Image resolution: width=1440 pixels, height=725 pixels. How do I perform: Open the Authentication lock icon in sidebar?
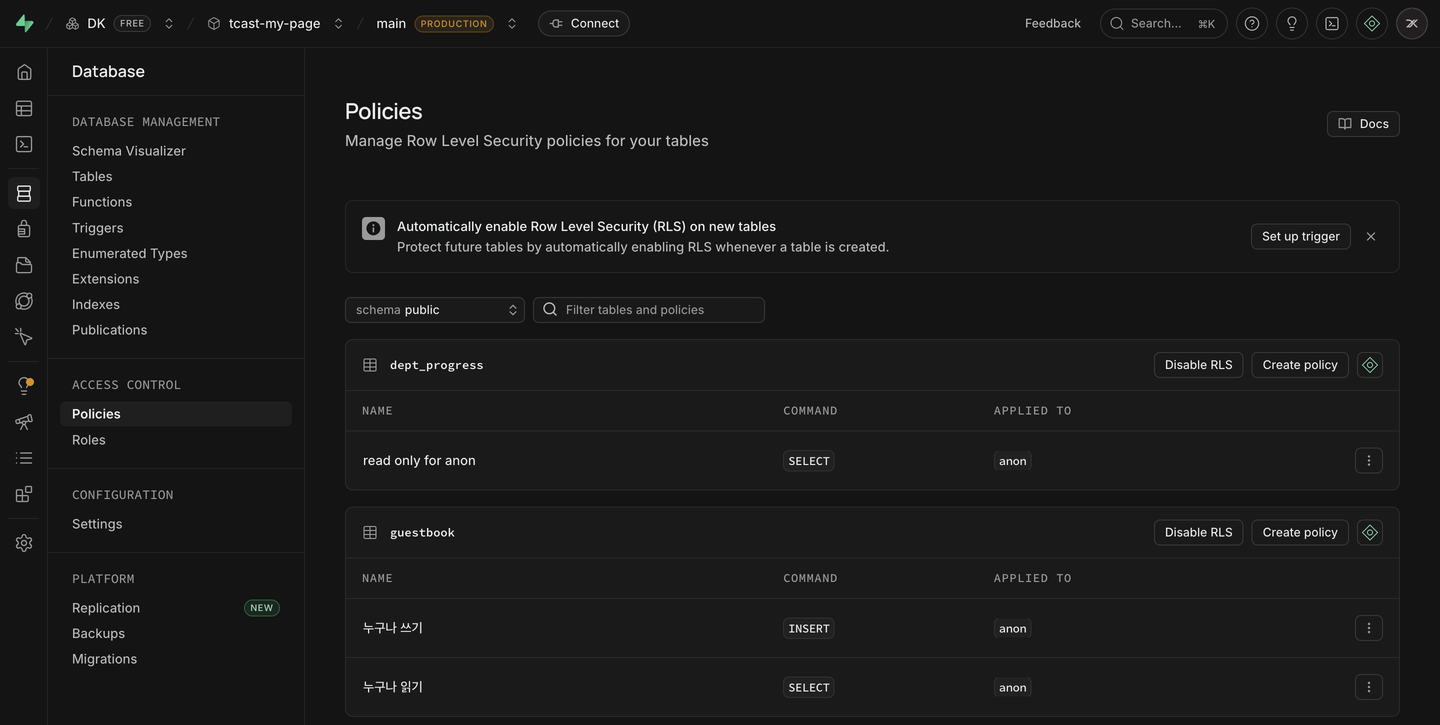tap(24, 229)
